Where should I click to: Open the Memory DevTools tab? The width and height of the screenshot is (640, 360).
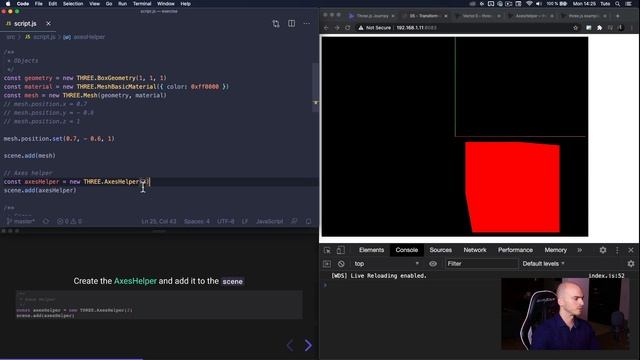click(x=556, y=250)
